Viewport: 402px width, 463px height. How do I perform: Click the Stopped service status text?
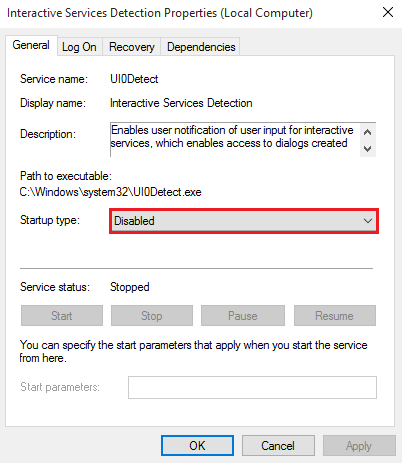coord(130,287)
